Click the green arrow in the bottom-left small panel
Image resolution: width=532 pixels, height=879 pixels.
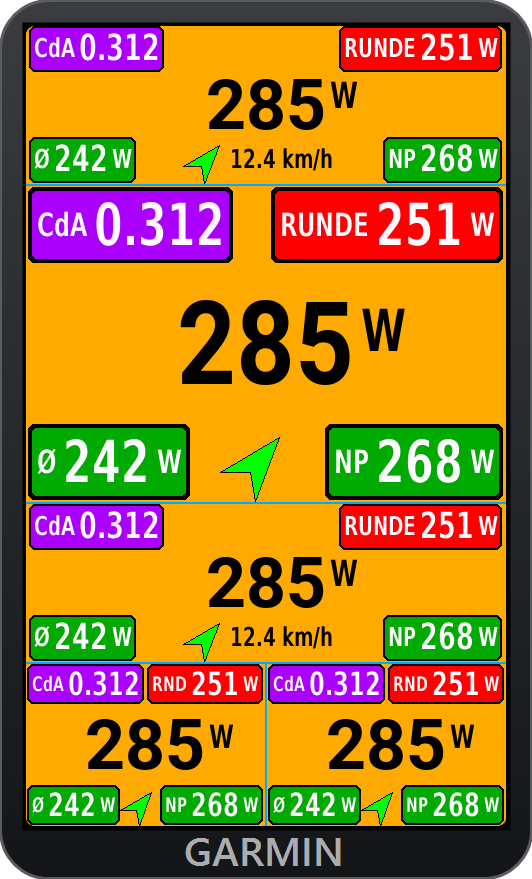(137, 807)
